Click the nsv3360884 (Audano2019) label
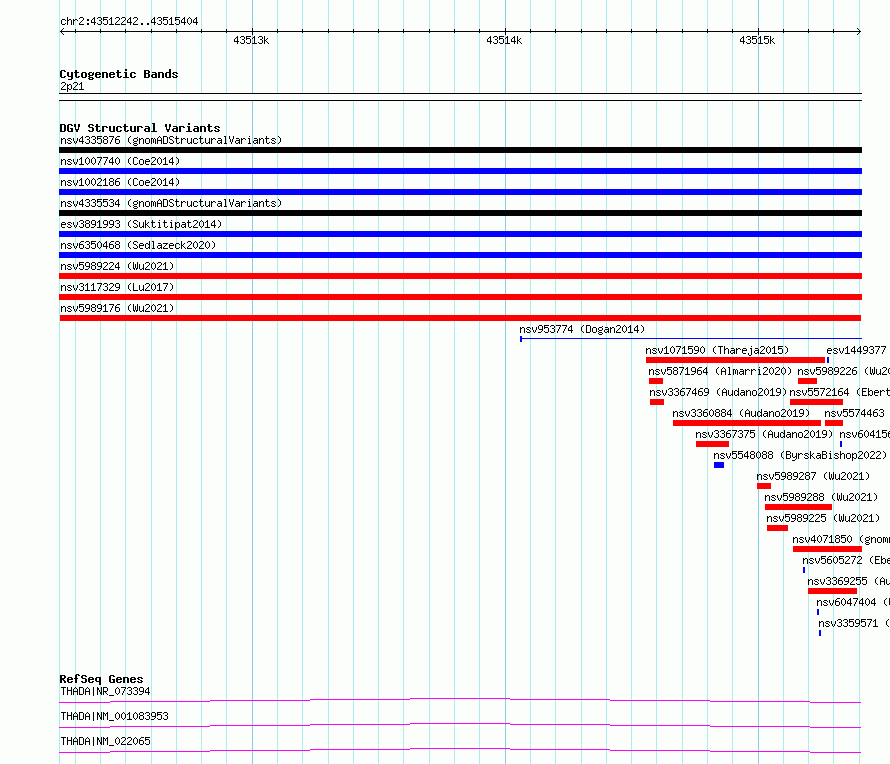The height and width of the screenshot is (764, 890). 741,413
